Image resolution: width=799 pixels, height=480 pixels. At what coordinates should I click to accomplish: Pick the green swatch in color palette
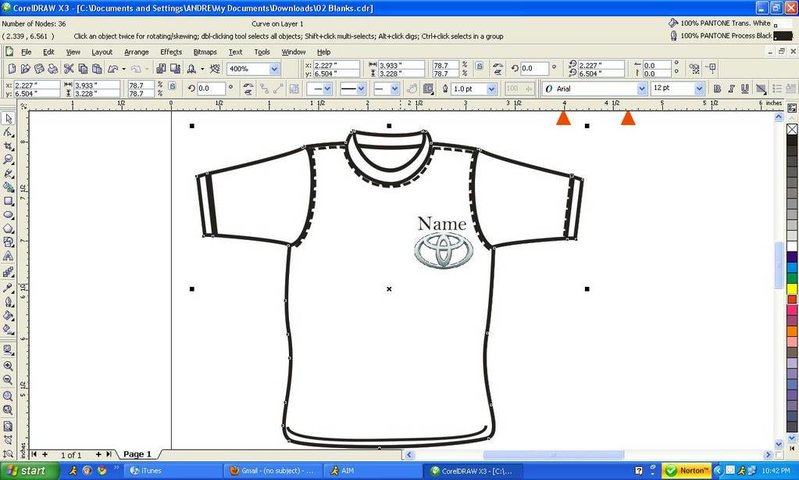tap(792, 278)
